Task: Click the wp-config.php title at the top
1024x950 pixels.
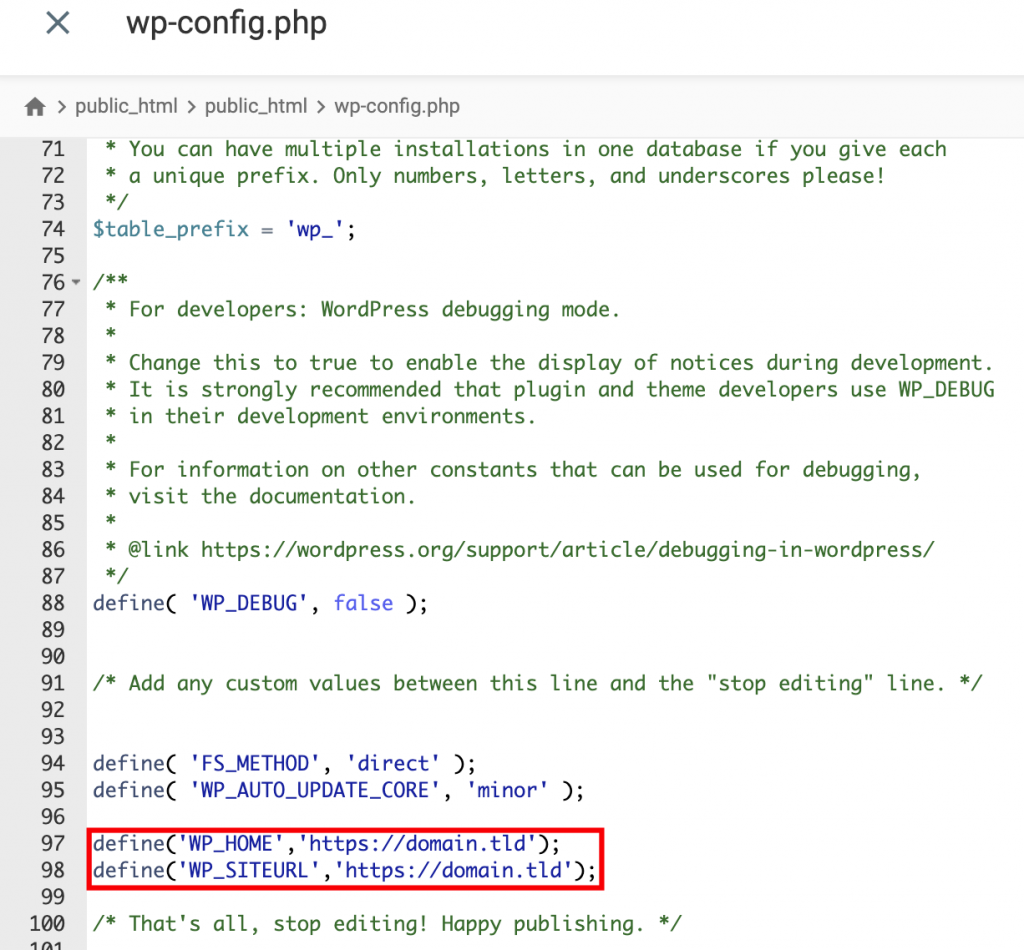Action: tap(226, 24)
